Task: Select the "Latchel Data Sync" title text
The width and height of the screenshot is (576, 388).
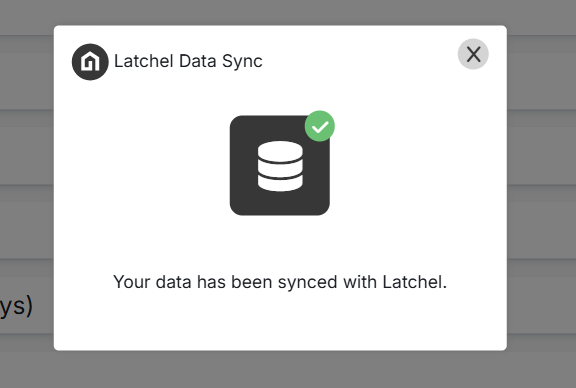Action: tap(188, 61)
